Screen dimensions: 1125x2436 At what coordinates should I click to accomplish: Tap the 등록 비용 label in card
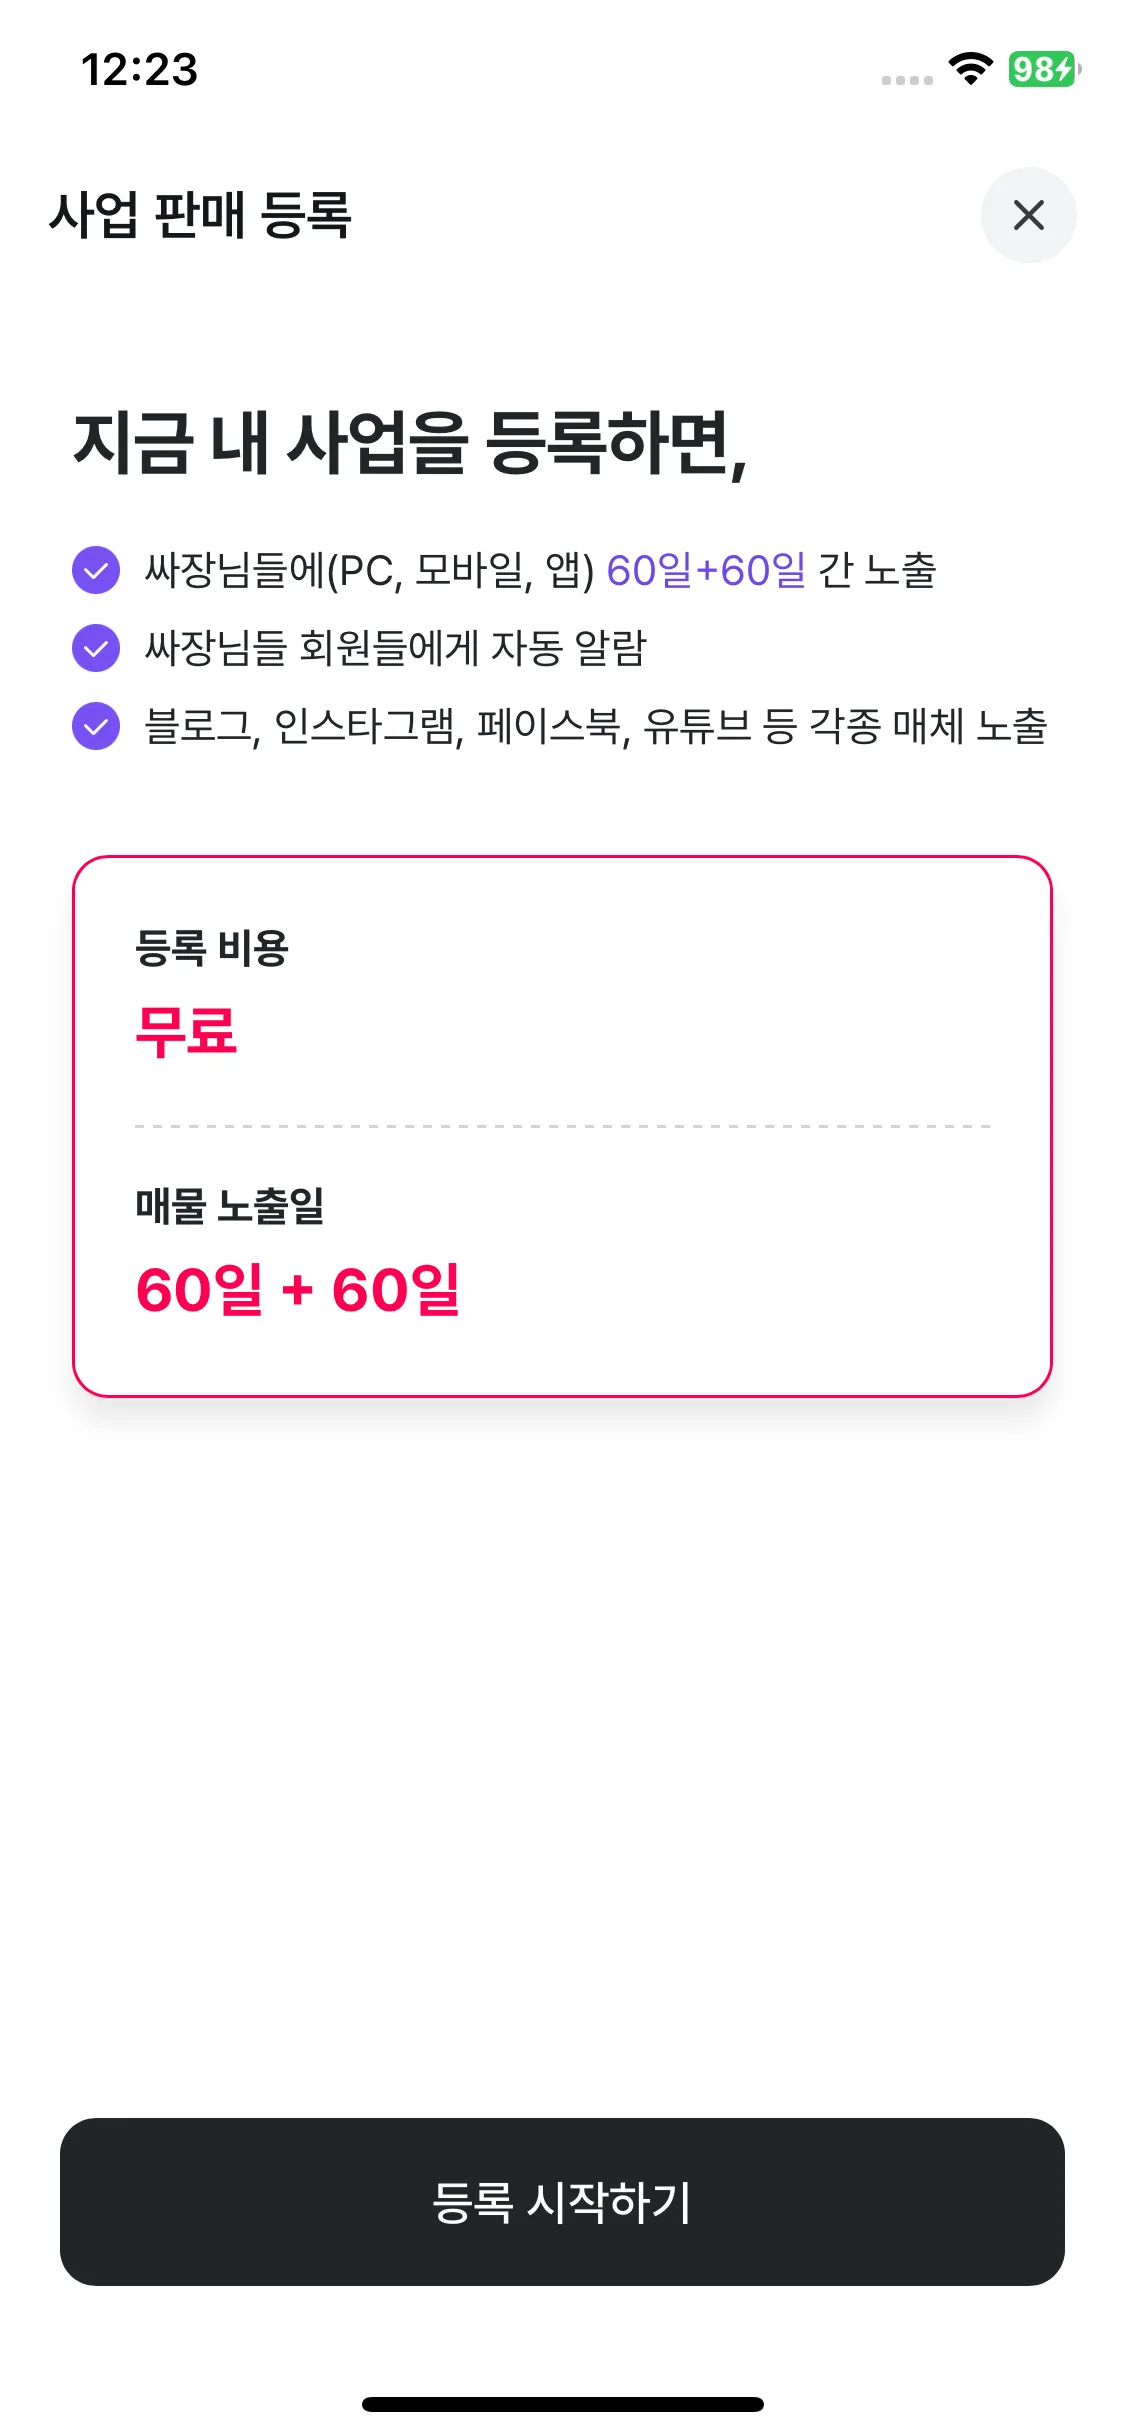point(212,948)
